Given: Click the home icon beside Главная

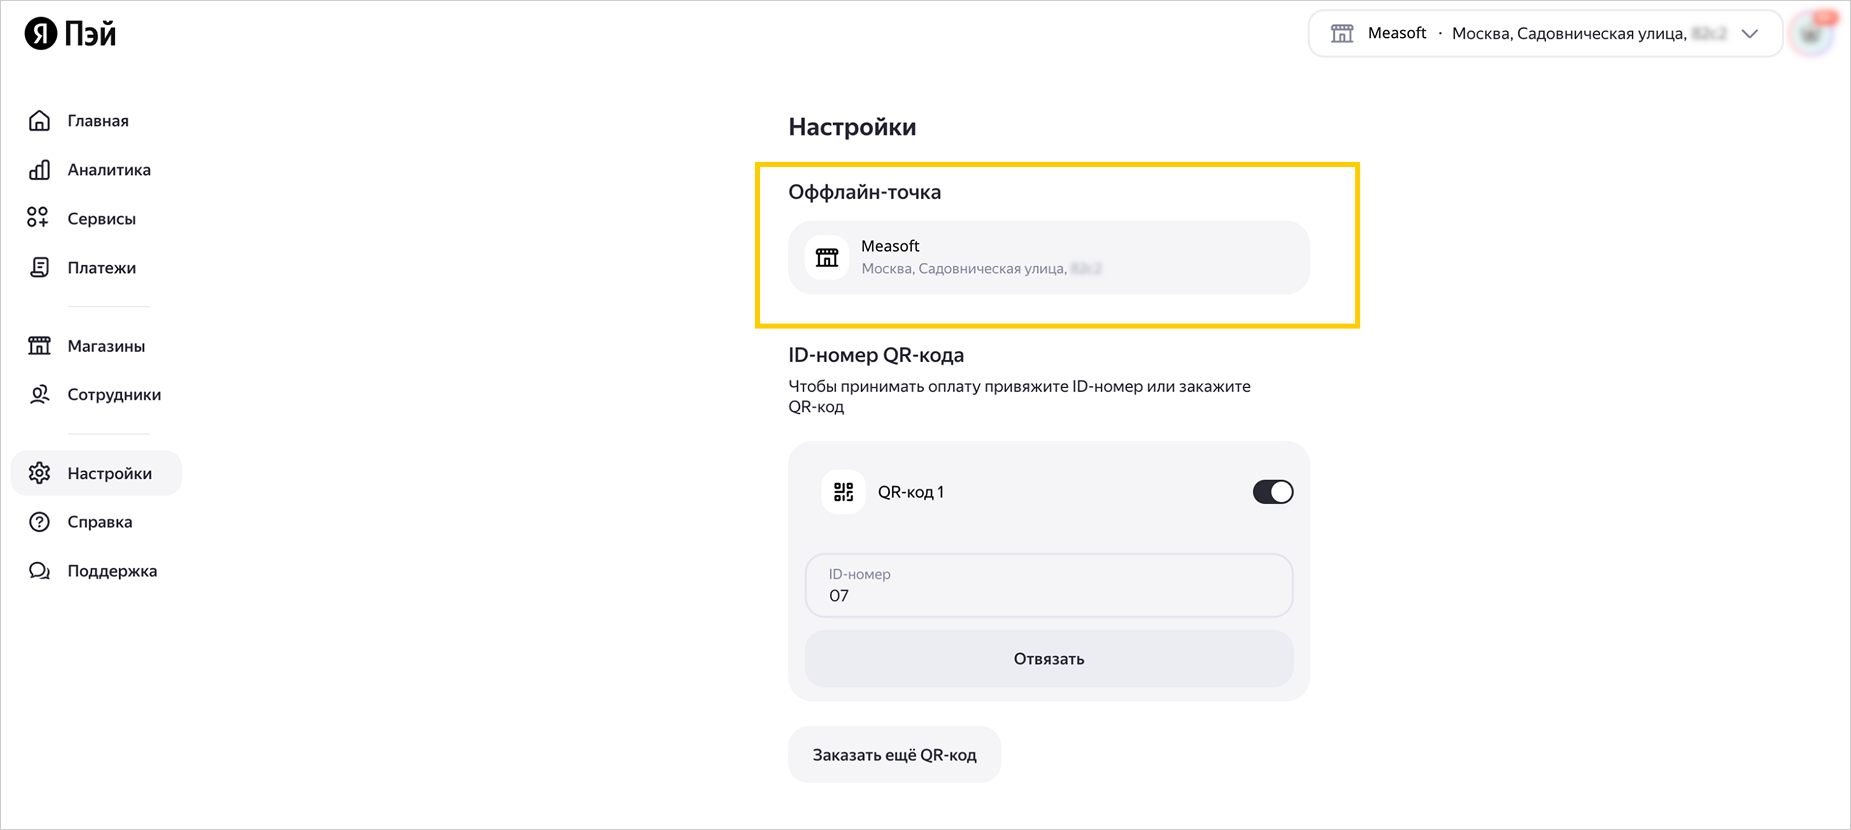Looking at the screenshot, I should 39,121.
